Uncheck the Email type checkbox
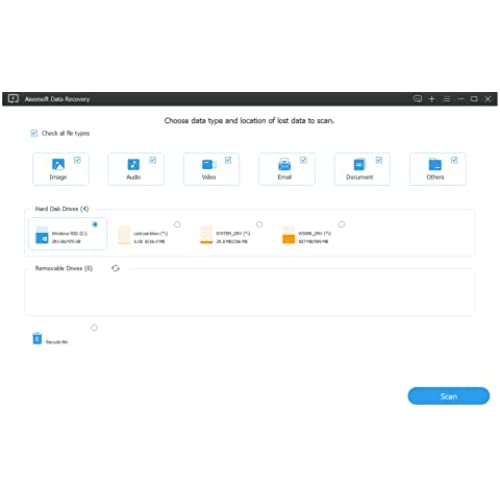 303,160
